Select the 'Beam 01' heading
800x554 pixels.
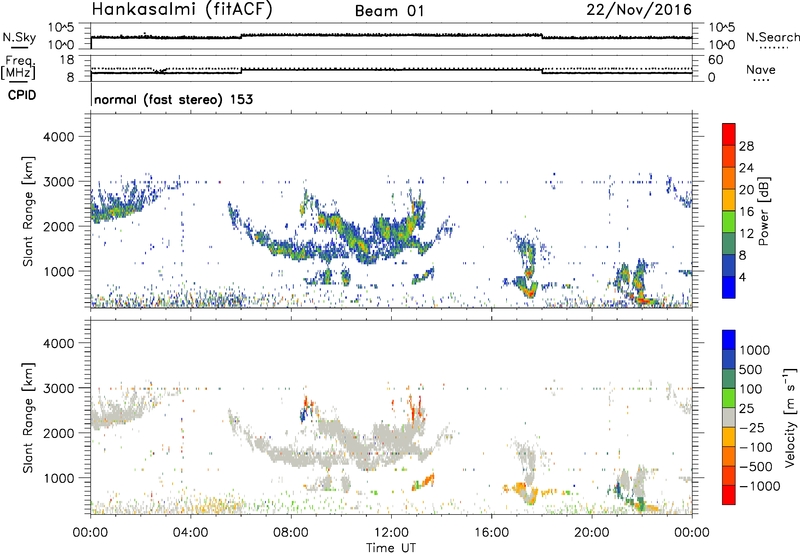pos(389,11)
